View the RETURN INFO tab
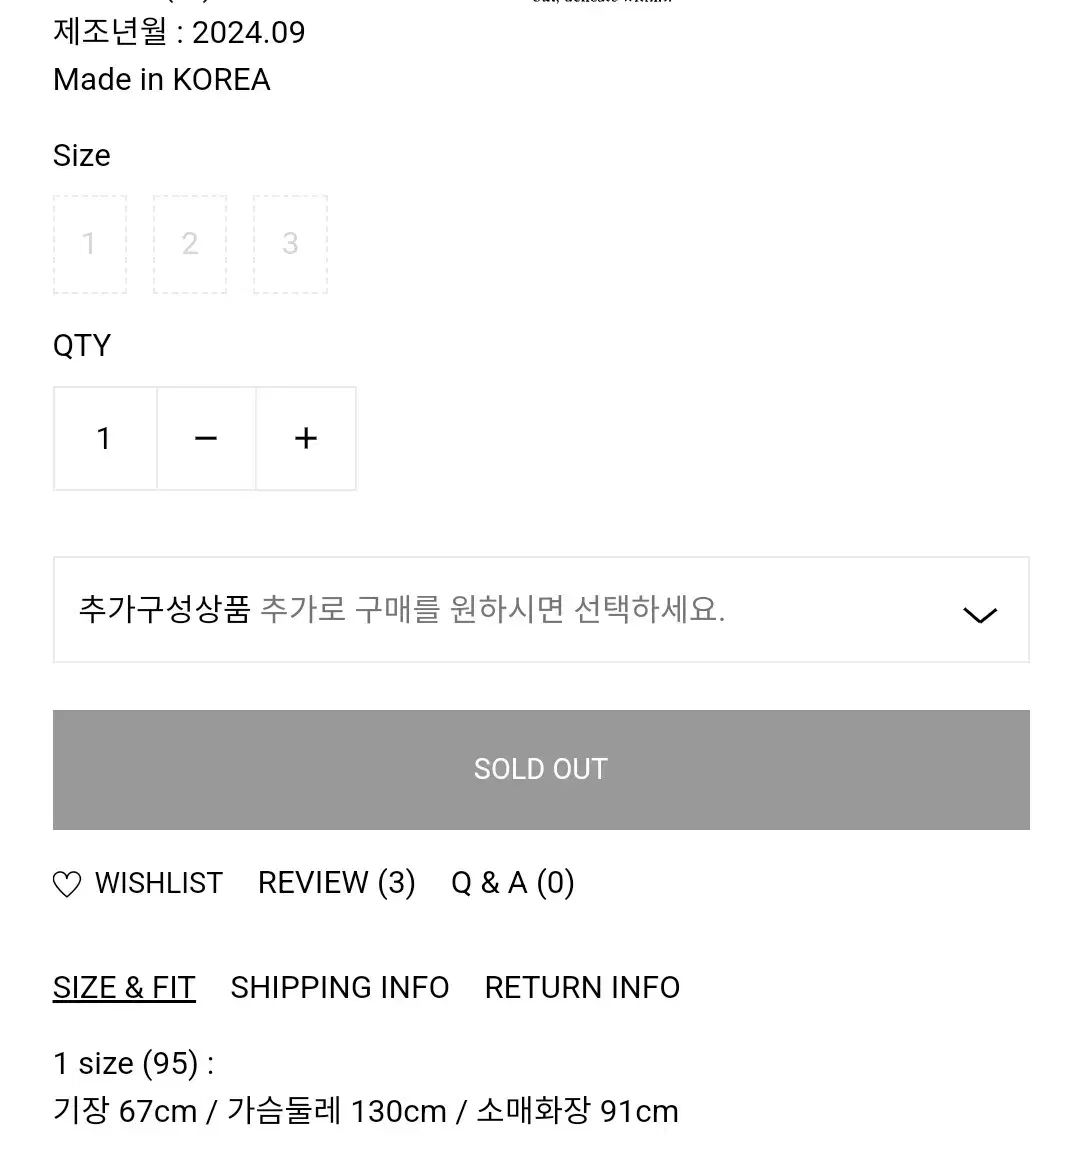Viewport: 1080px width, 1155px height. tap(582, 987)
